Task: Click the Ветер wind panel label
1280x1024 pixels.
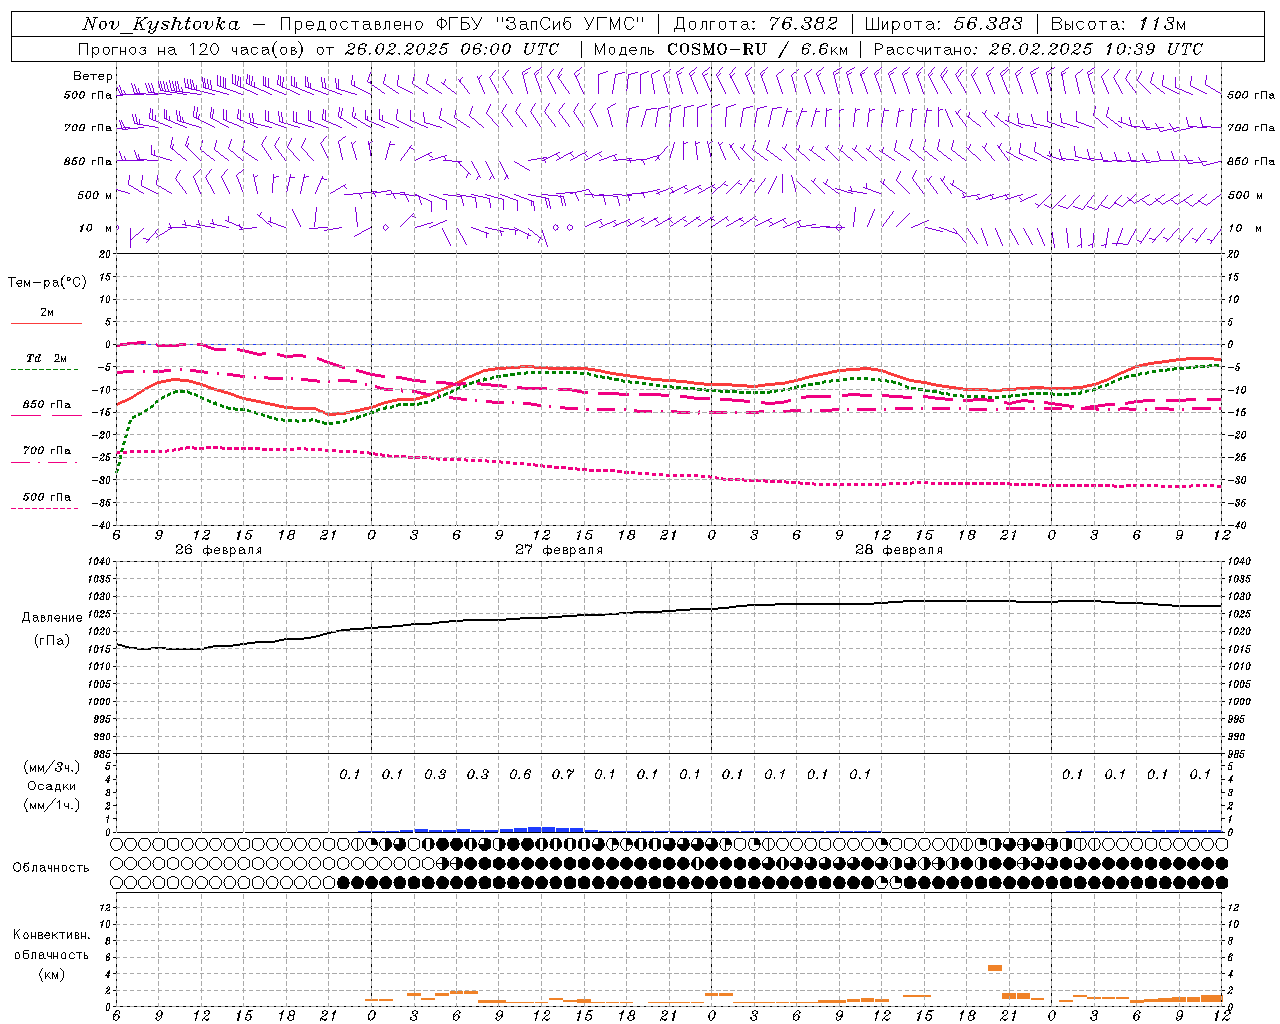Action: tap(92, 76)
